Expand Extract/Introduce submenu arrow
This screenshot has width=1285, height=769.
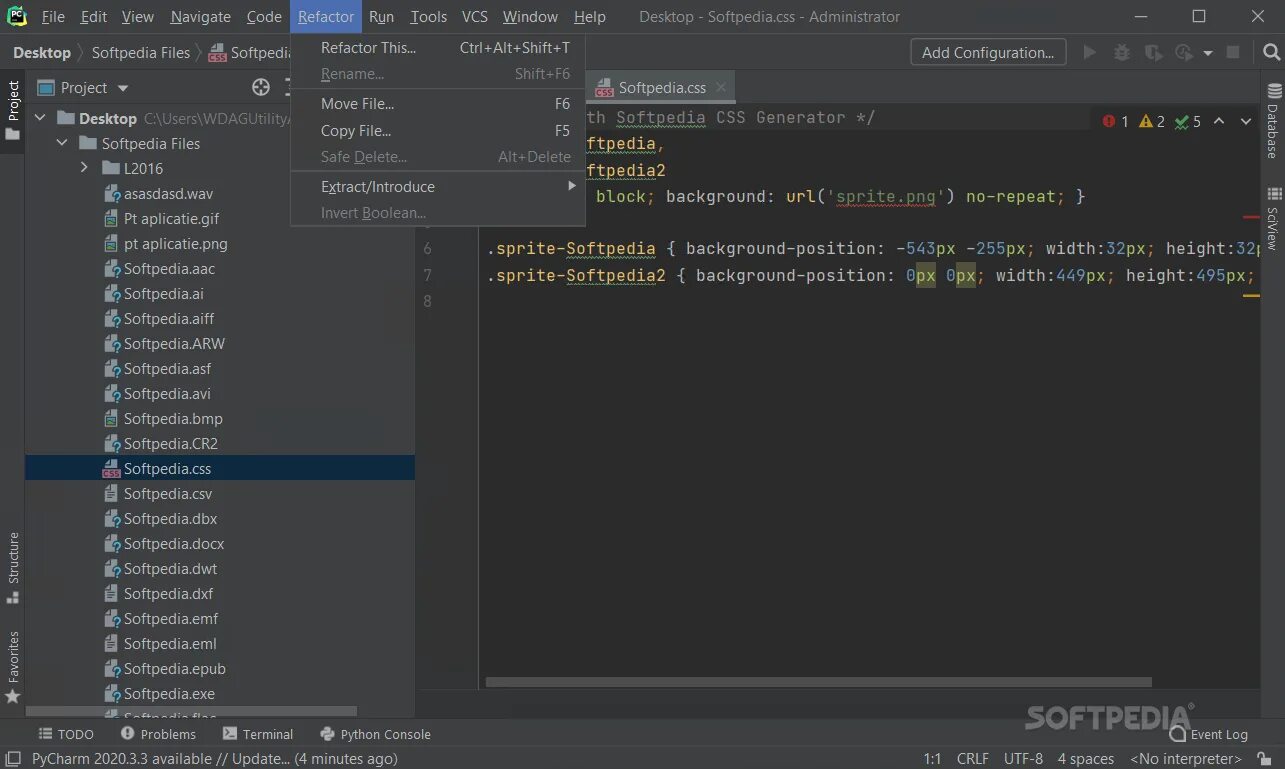point(572,186)
